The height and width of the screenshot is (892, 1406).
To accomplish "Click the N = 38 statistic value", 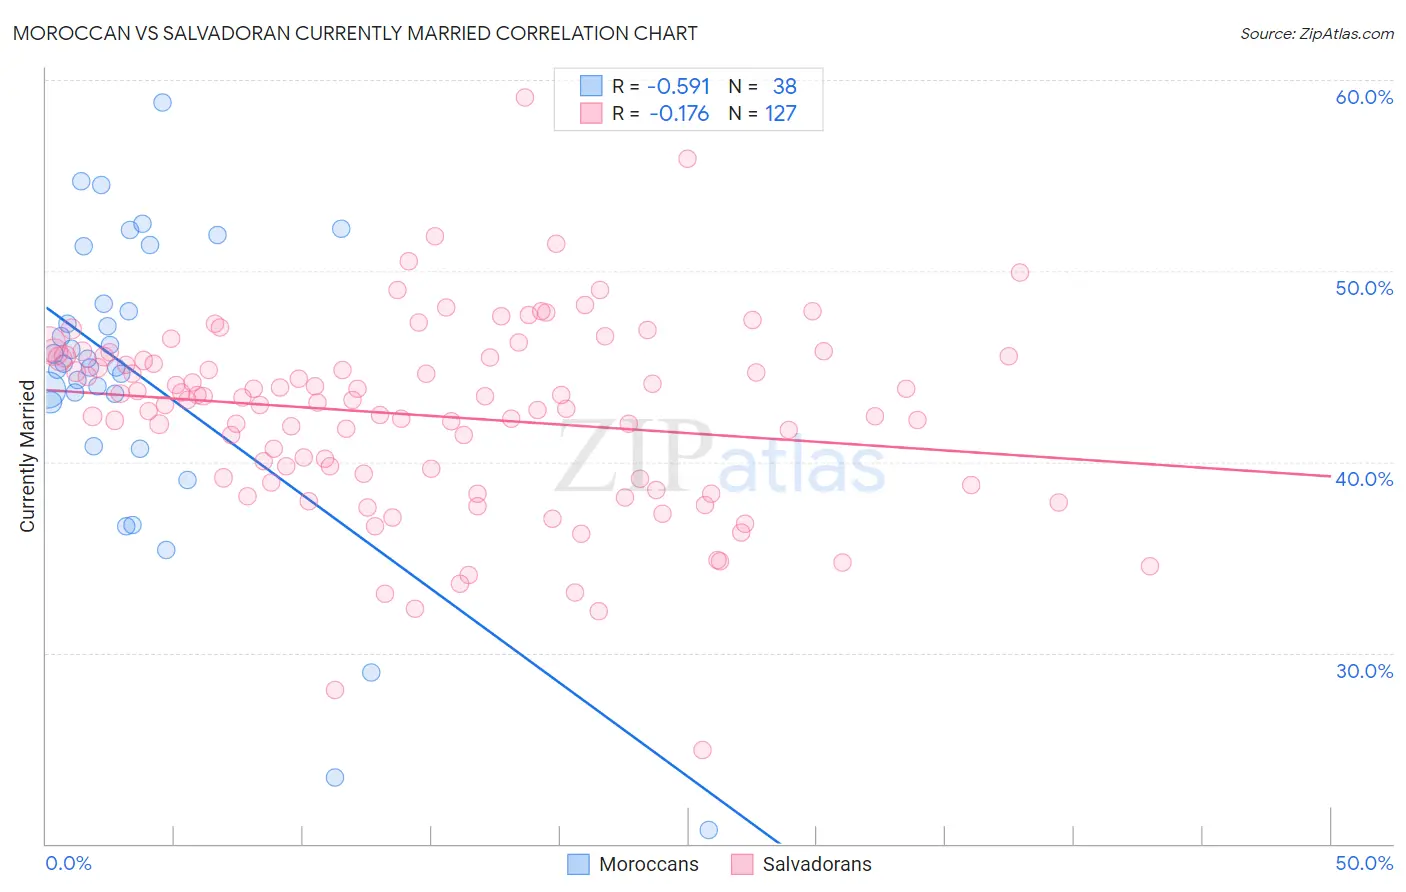I will pos(762,87).
